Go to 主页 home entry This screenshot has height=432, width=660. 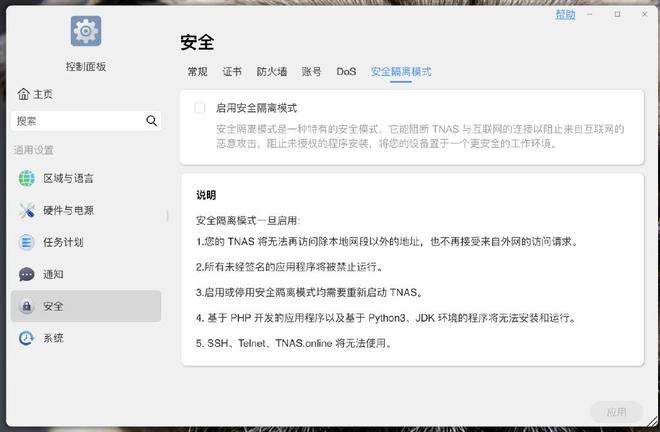35,94
